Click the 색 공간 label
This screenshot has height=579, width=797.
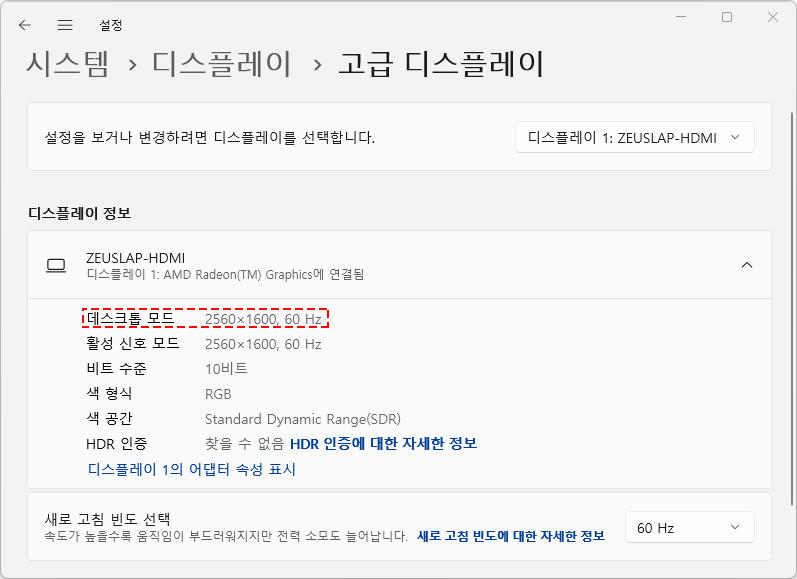click(109, 418)
